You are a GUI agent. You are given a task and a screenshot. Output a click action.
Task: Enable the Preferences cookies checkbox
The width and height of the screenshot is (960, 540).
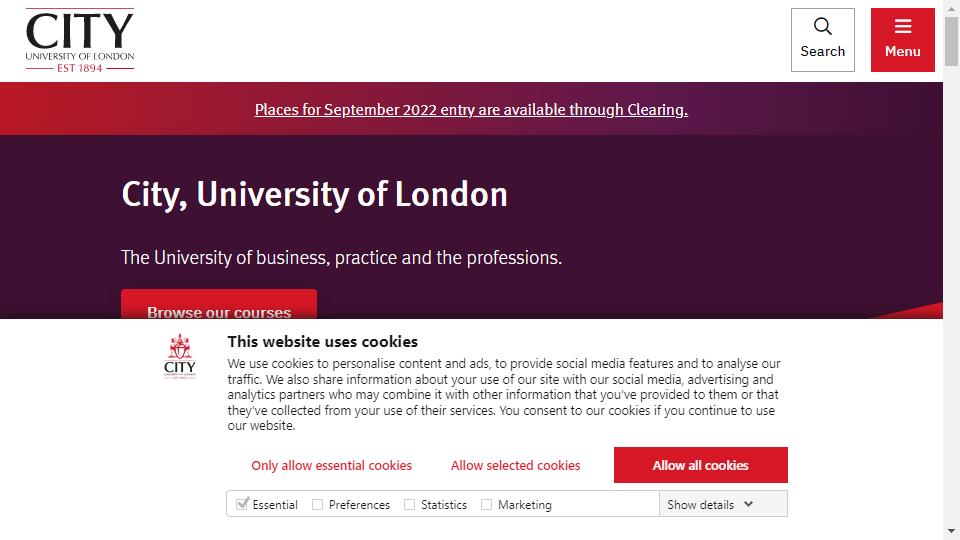[317, 504]
